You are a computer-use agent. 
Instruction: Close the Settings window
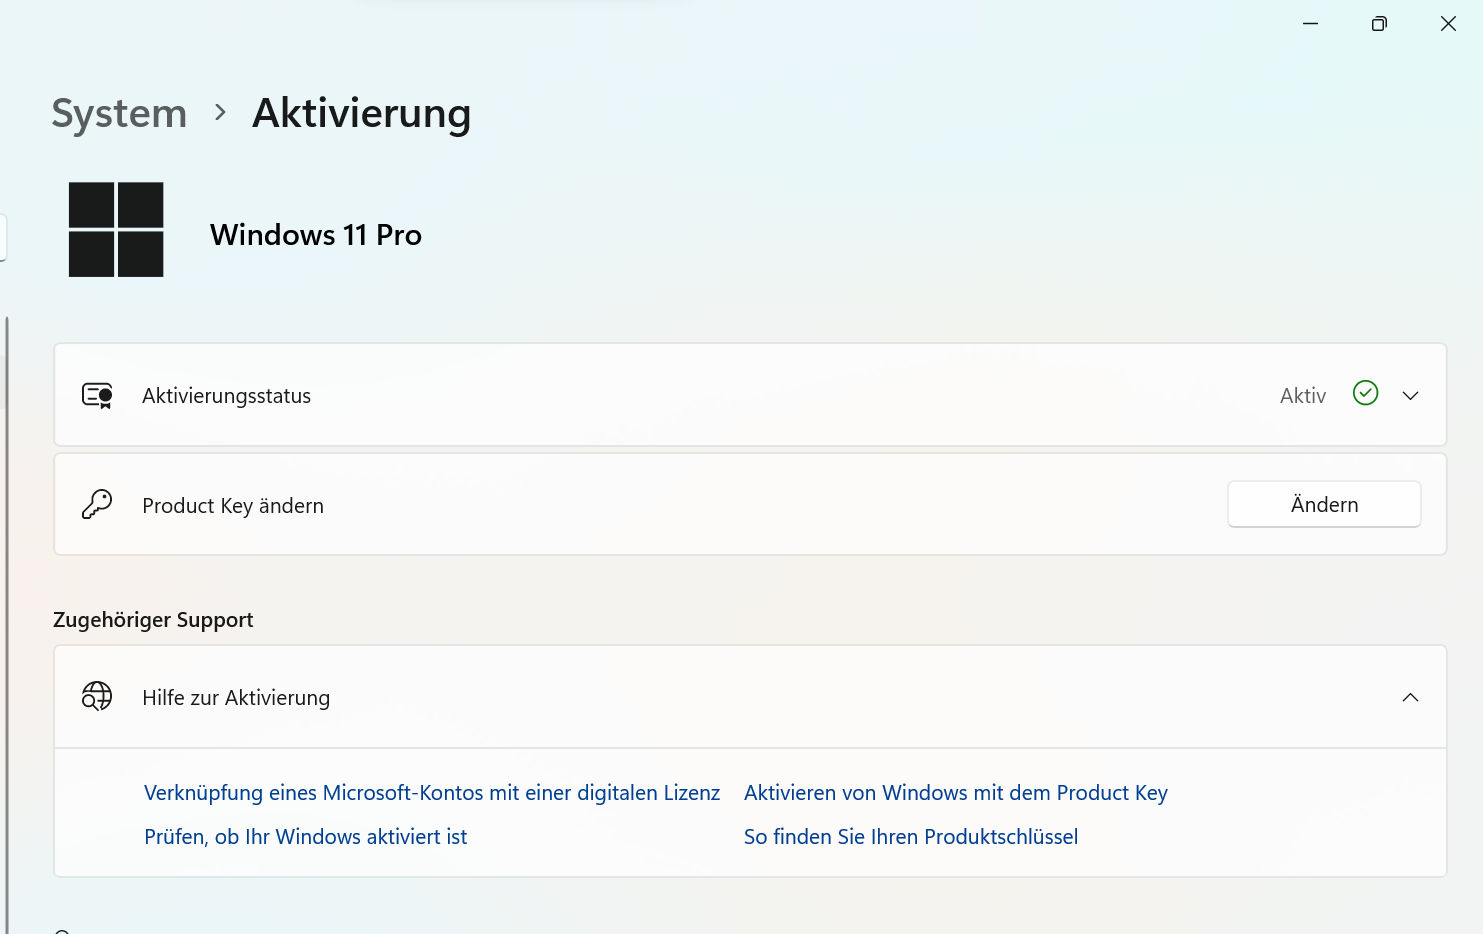click(1448, 23)
